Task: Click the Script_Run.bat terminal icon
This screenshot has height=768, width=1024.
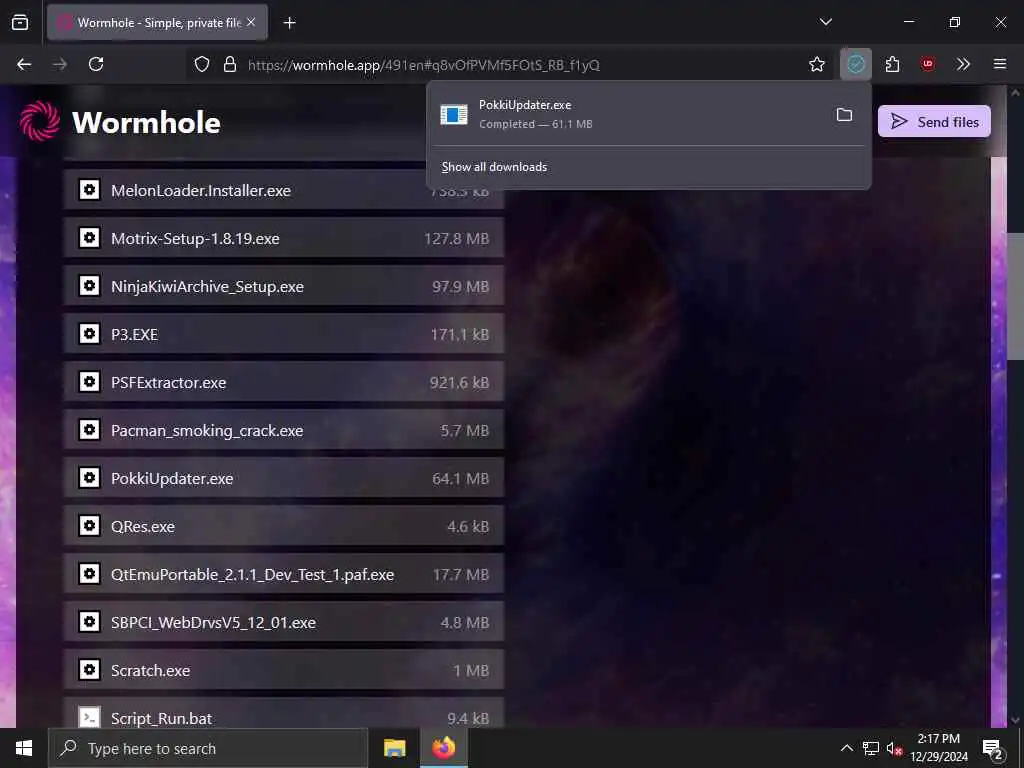Action: [x=89, y=717]
